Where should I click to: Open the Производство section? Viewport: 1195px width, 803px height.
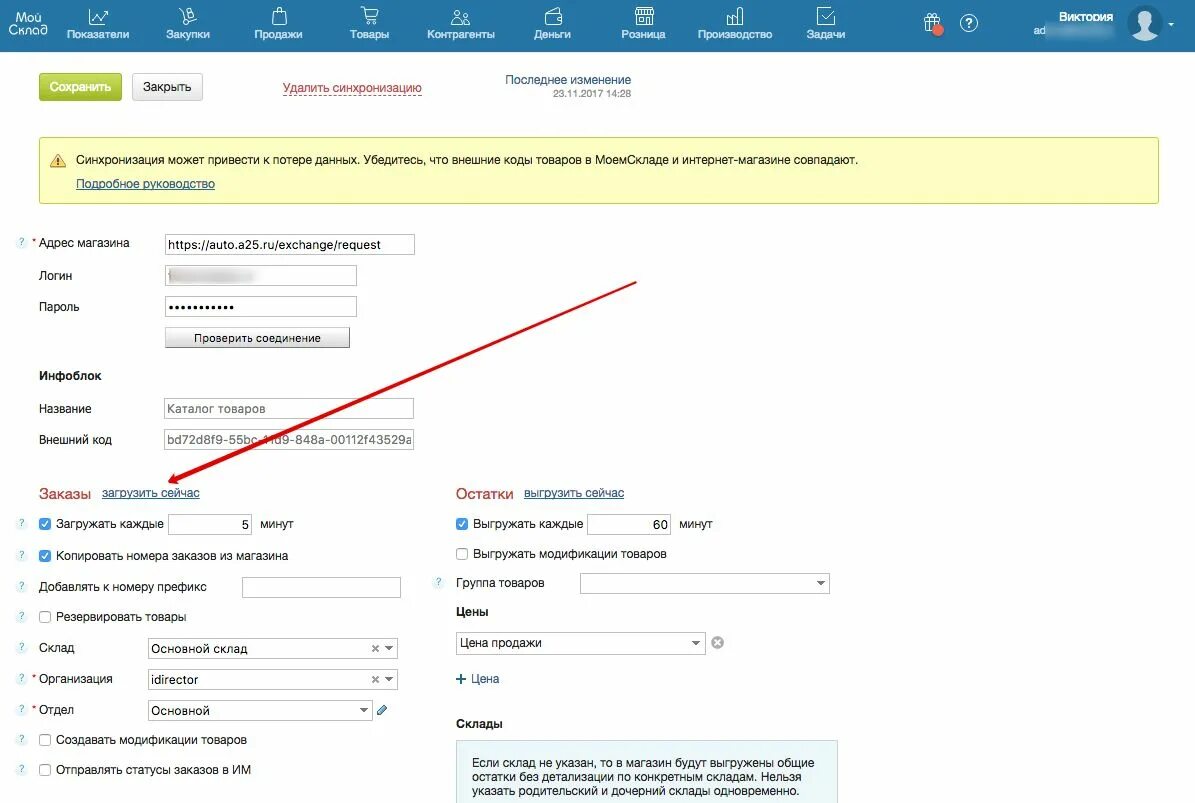[x=735, y=24]
